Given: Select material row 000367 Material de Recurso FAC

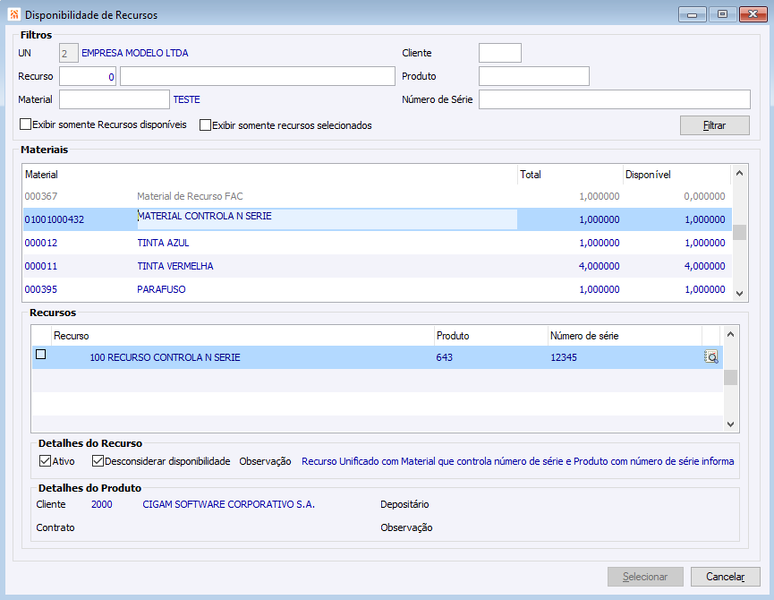Looking at the screenshot, I should 378,196.
